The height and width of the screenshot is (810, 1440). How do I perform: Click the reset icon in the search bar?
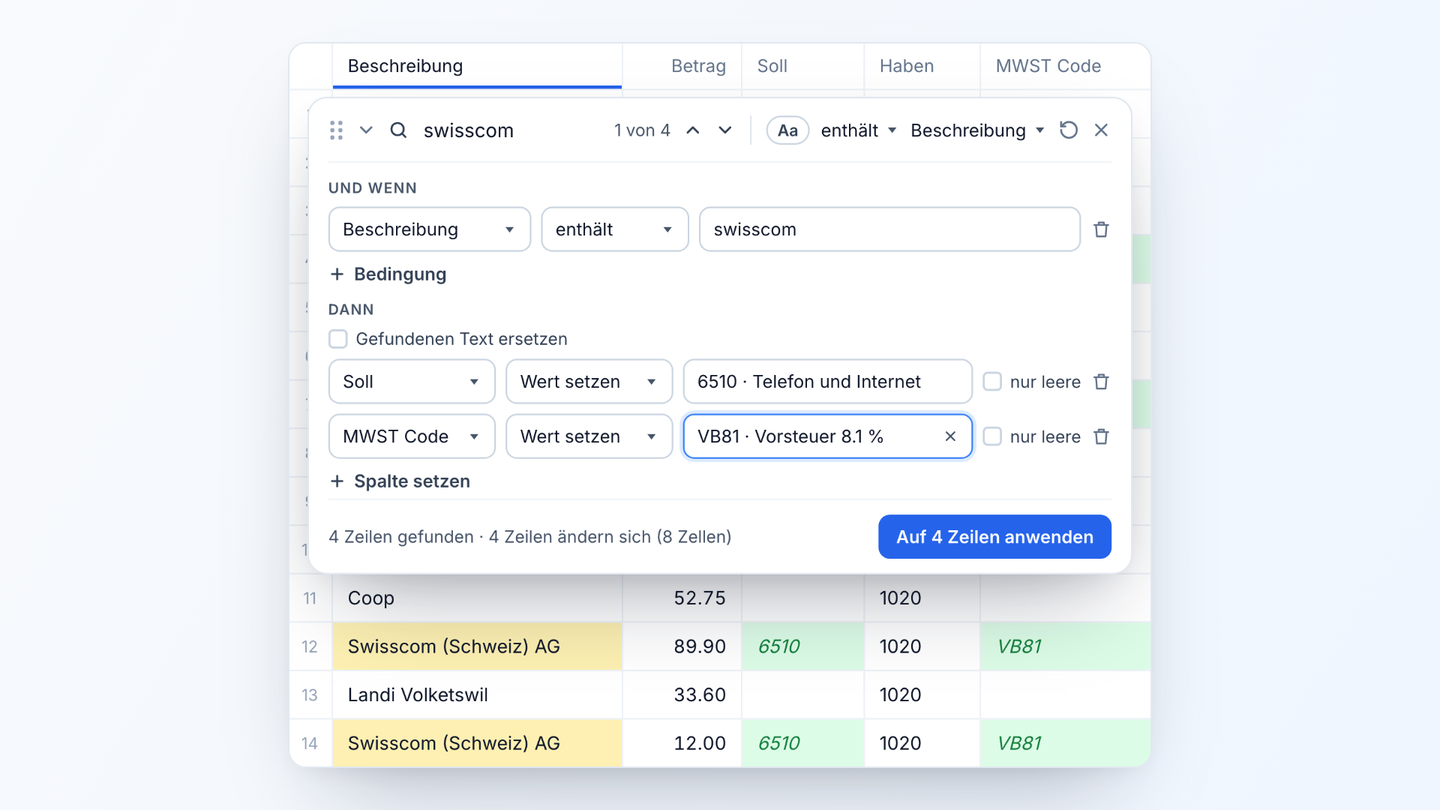point(1068,130)
